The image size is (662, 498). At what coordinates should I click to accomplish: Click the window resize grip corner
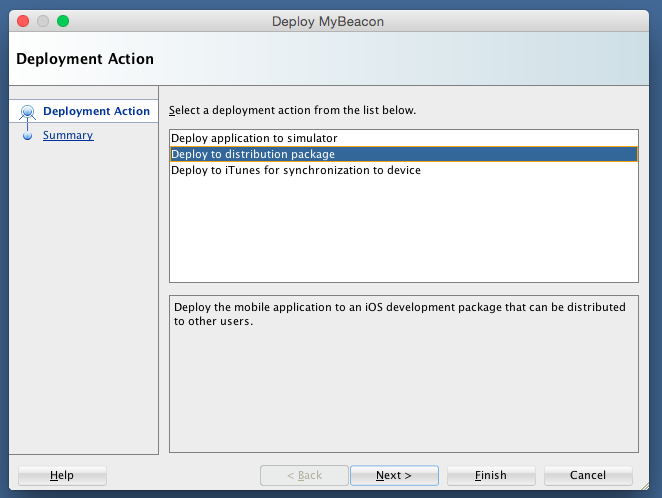coord(644,486)
